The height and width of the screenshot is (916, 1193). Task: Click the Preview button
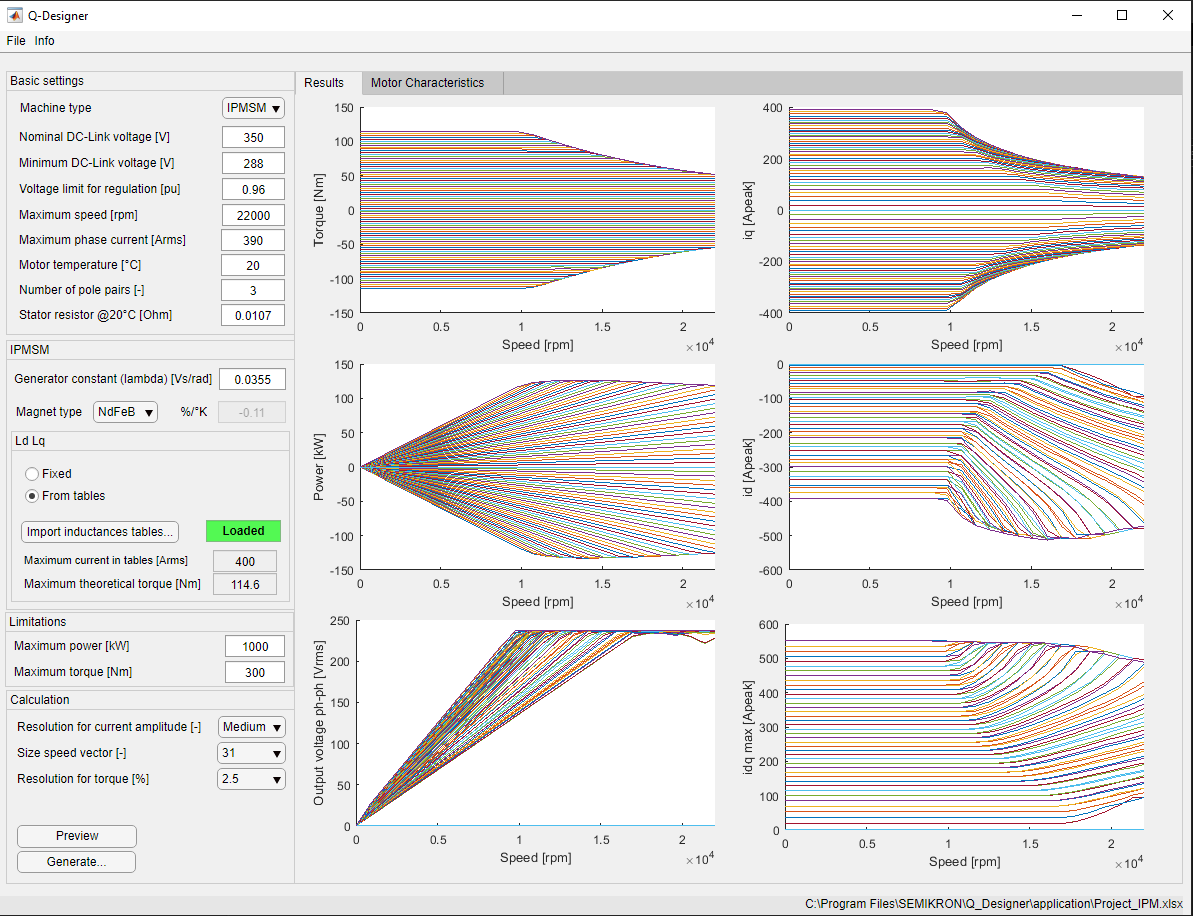77,836
